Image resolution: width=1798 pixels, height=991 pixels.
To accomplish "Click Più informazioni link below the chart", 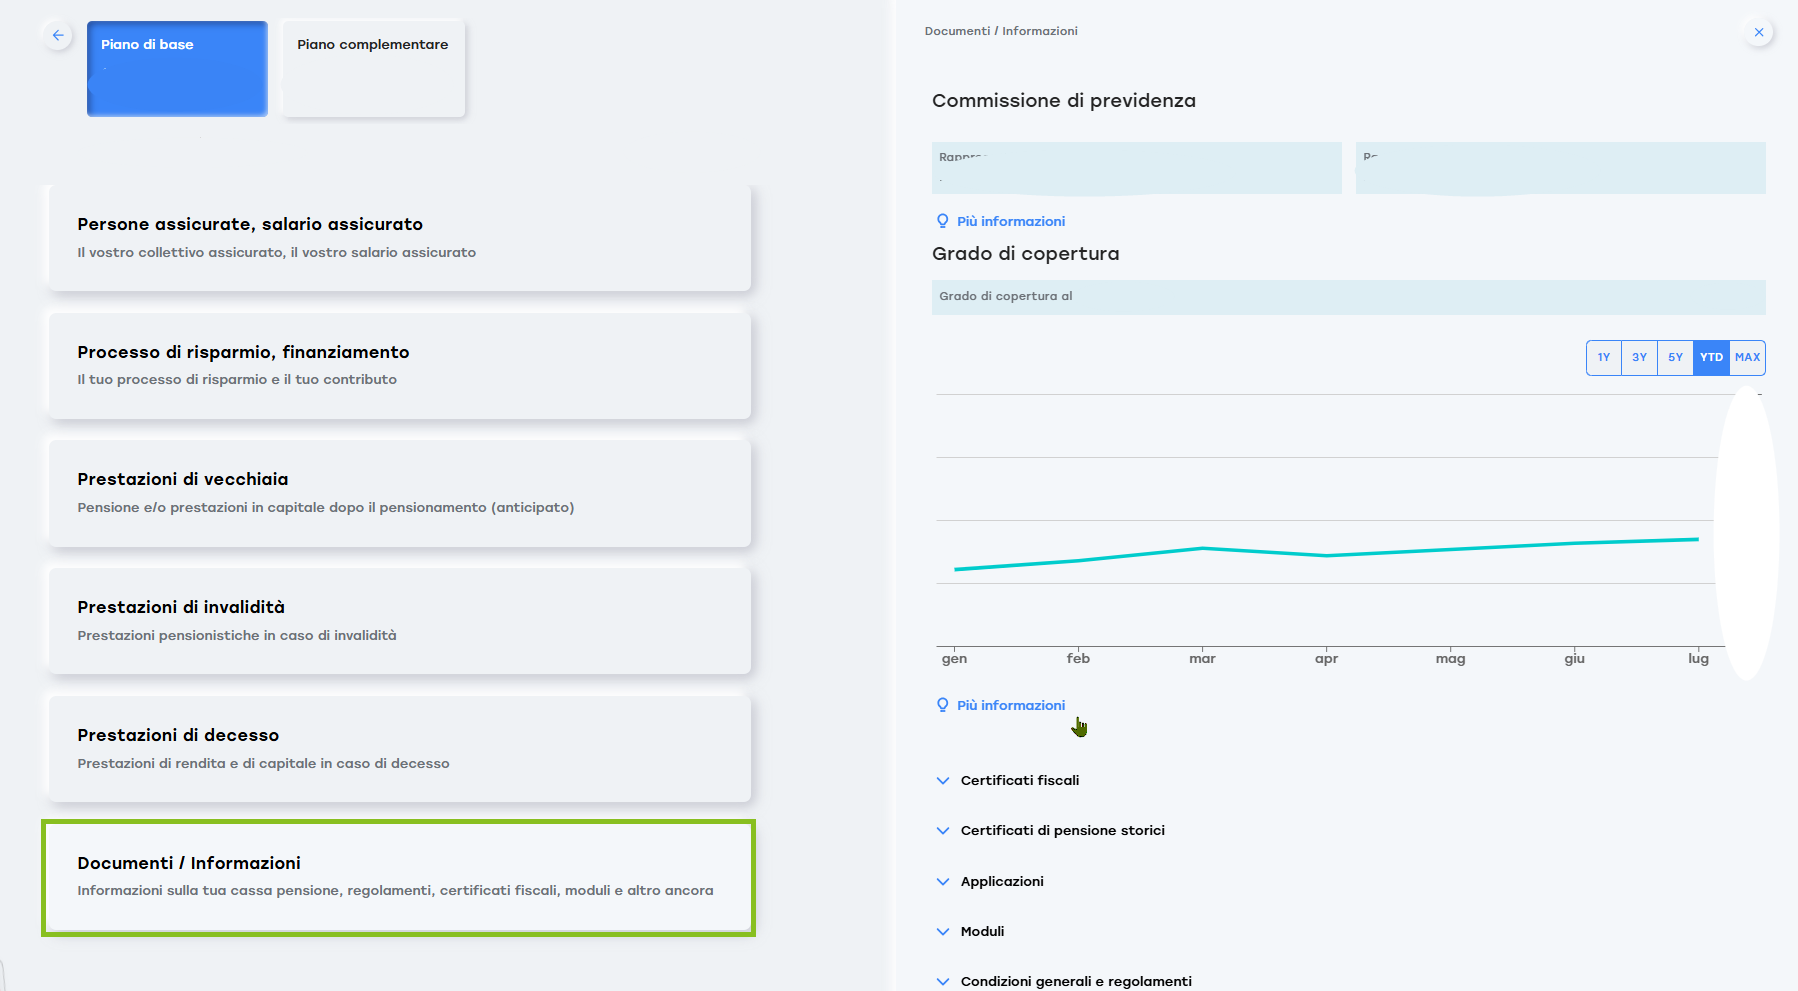I will click(1010, 705).
